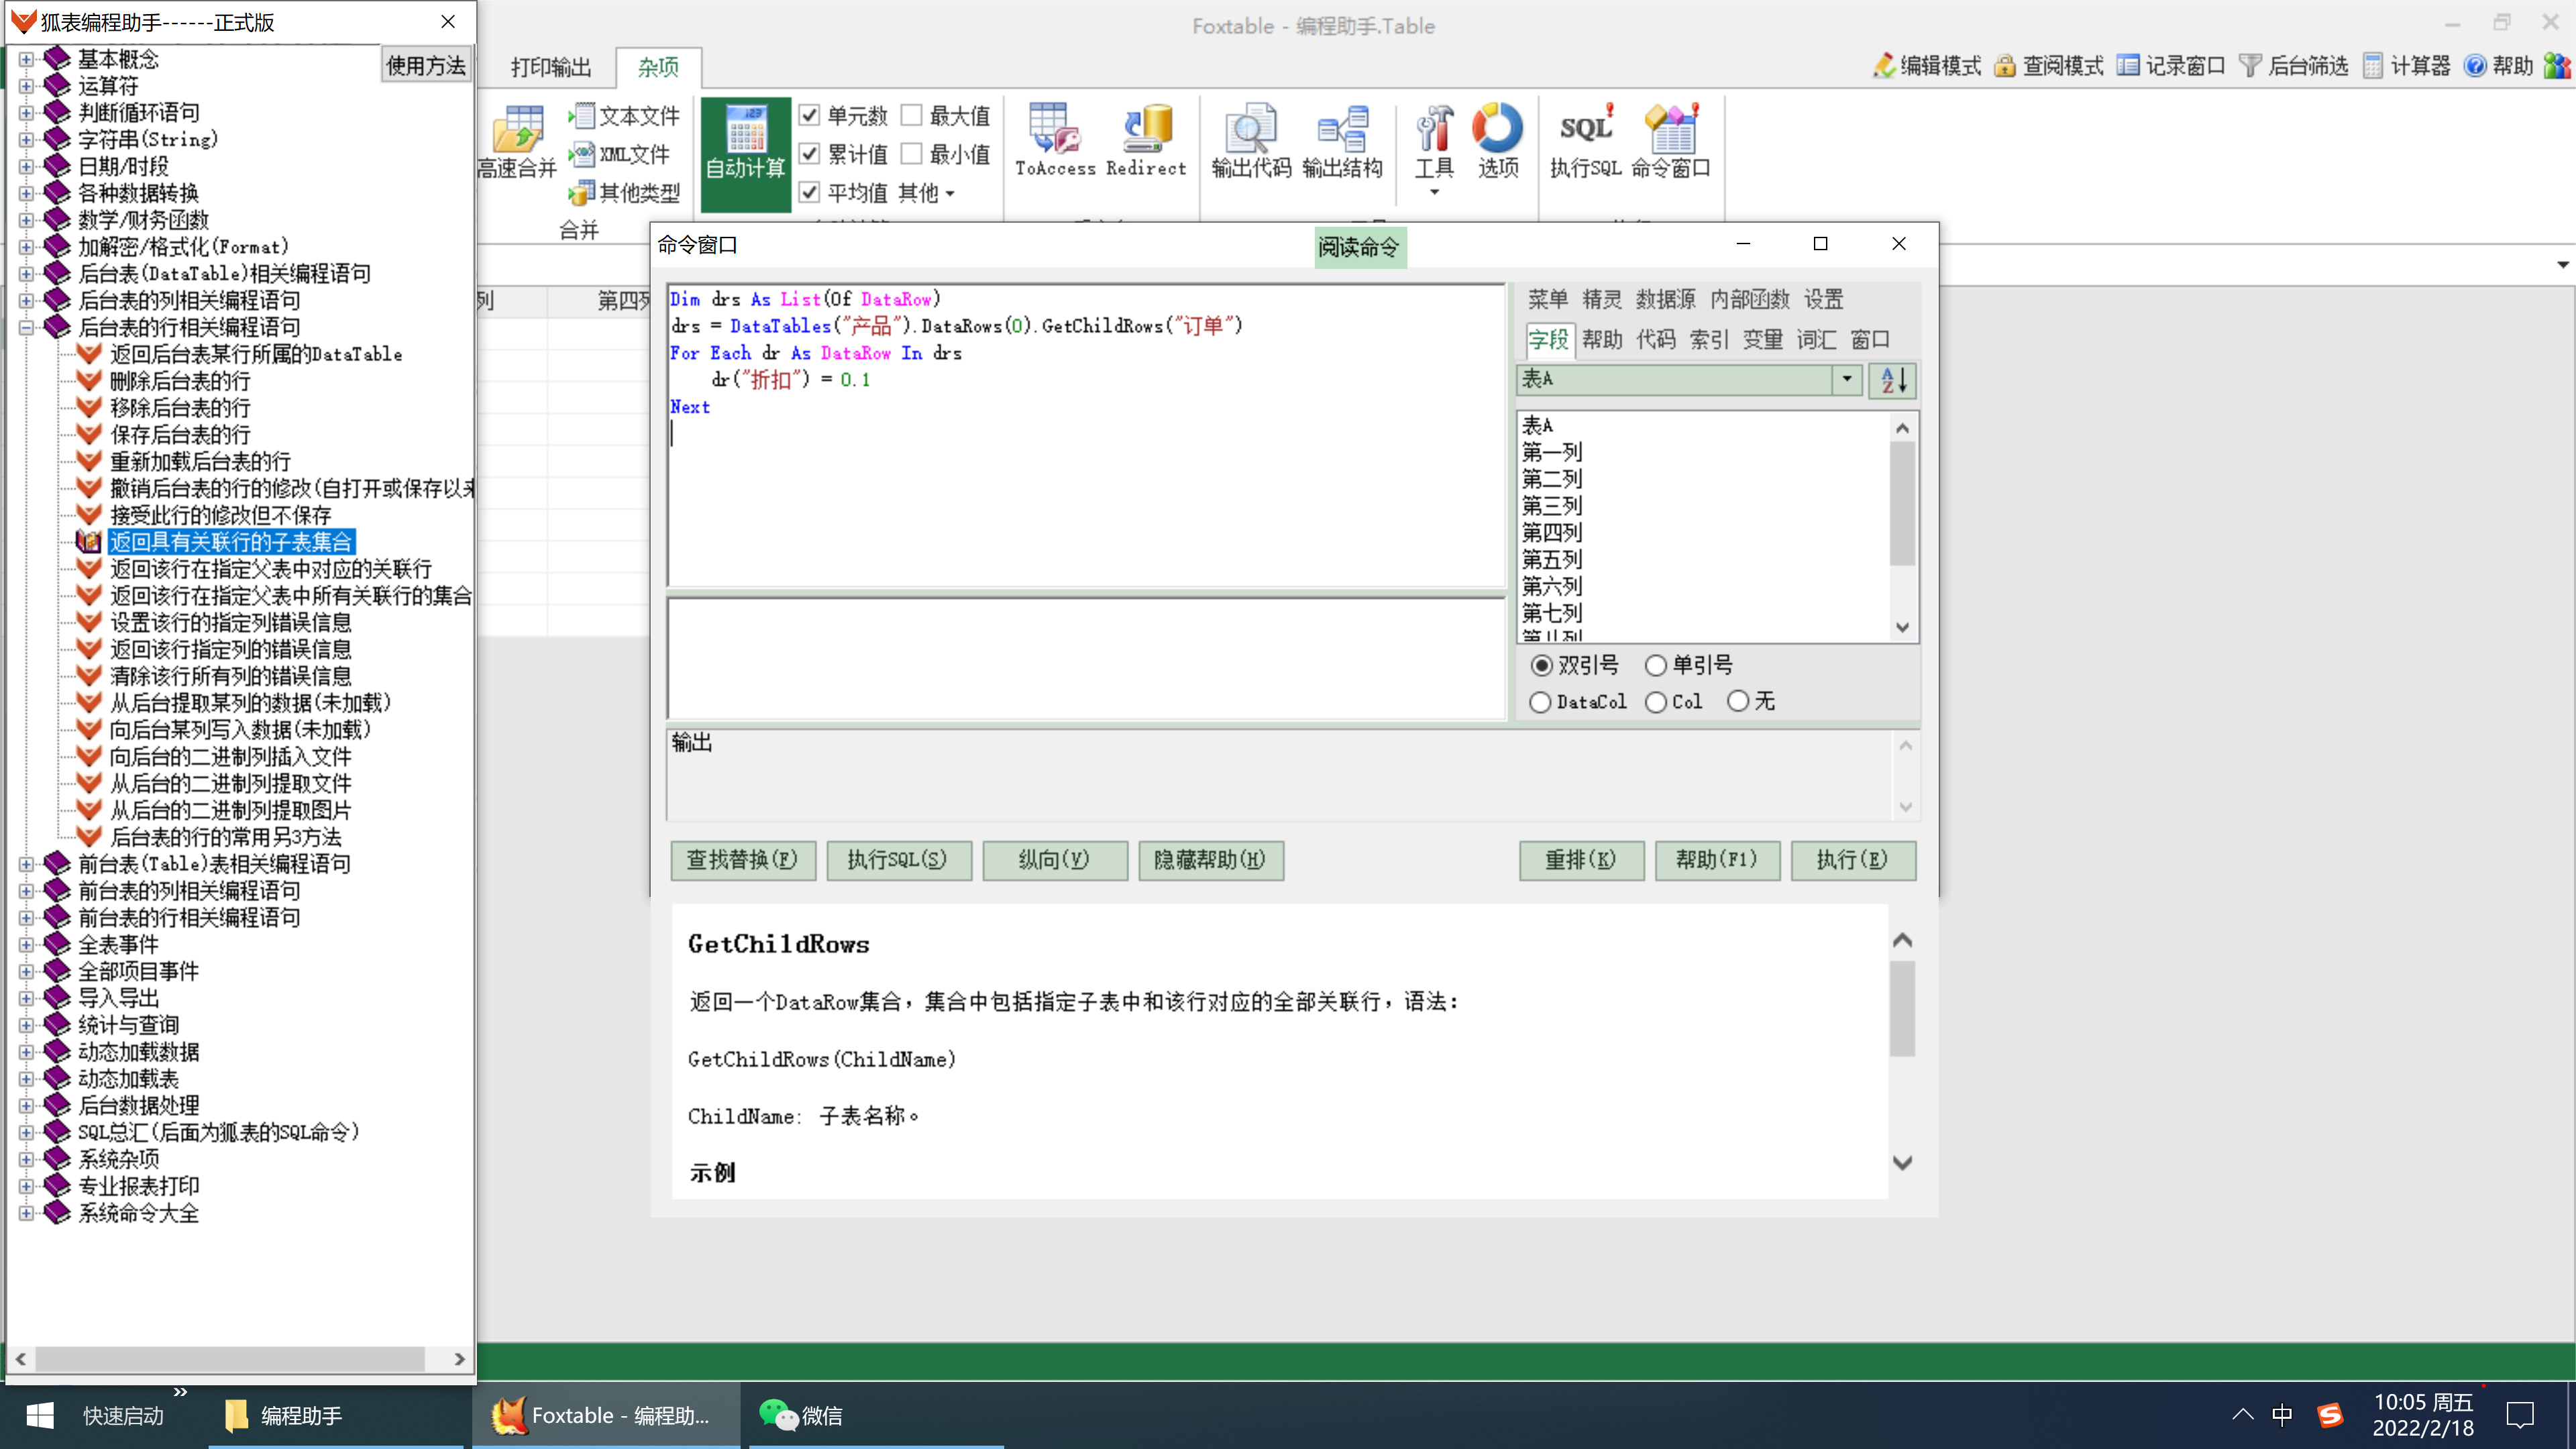Expand the 全表事件 tree node
This screenshot has width=2576, height=1449.
(27, 945)
